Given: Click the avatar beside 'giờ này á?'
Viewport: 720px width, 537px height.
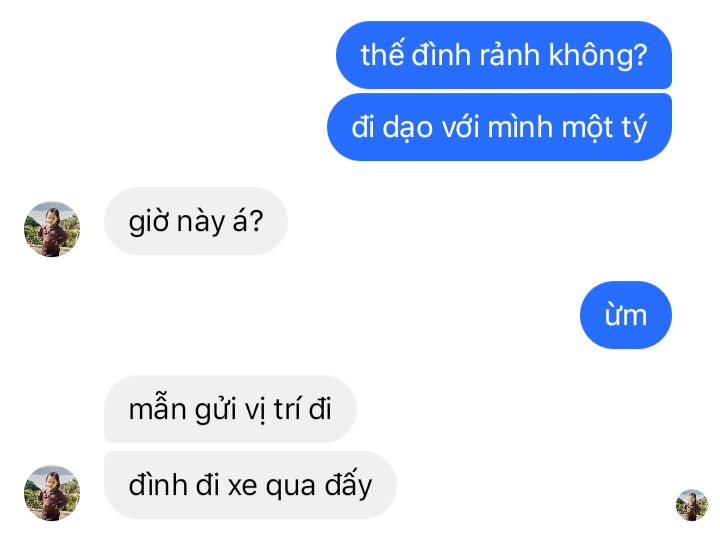Looking at the screenshot, I should click(x=52, y=229).
